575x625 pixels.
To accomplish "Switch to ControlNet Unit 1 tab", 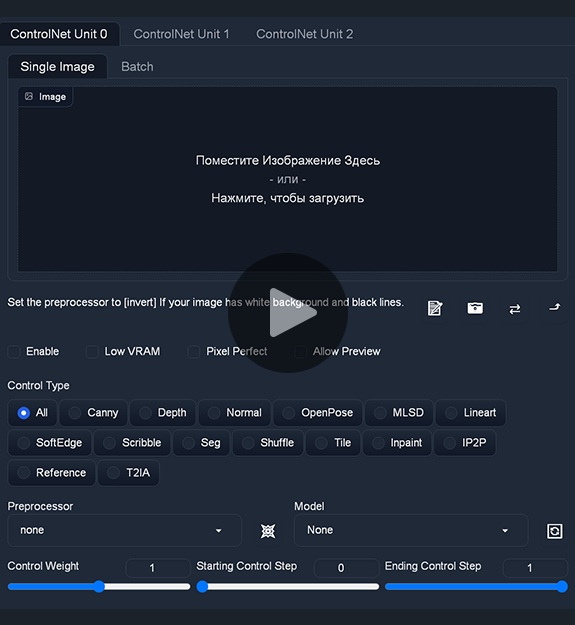I will pyautogui.click(x=181, y=34).
